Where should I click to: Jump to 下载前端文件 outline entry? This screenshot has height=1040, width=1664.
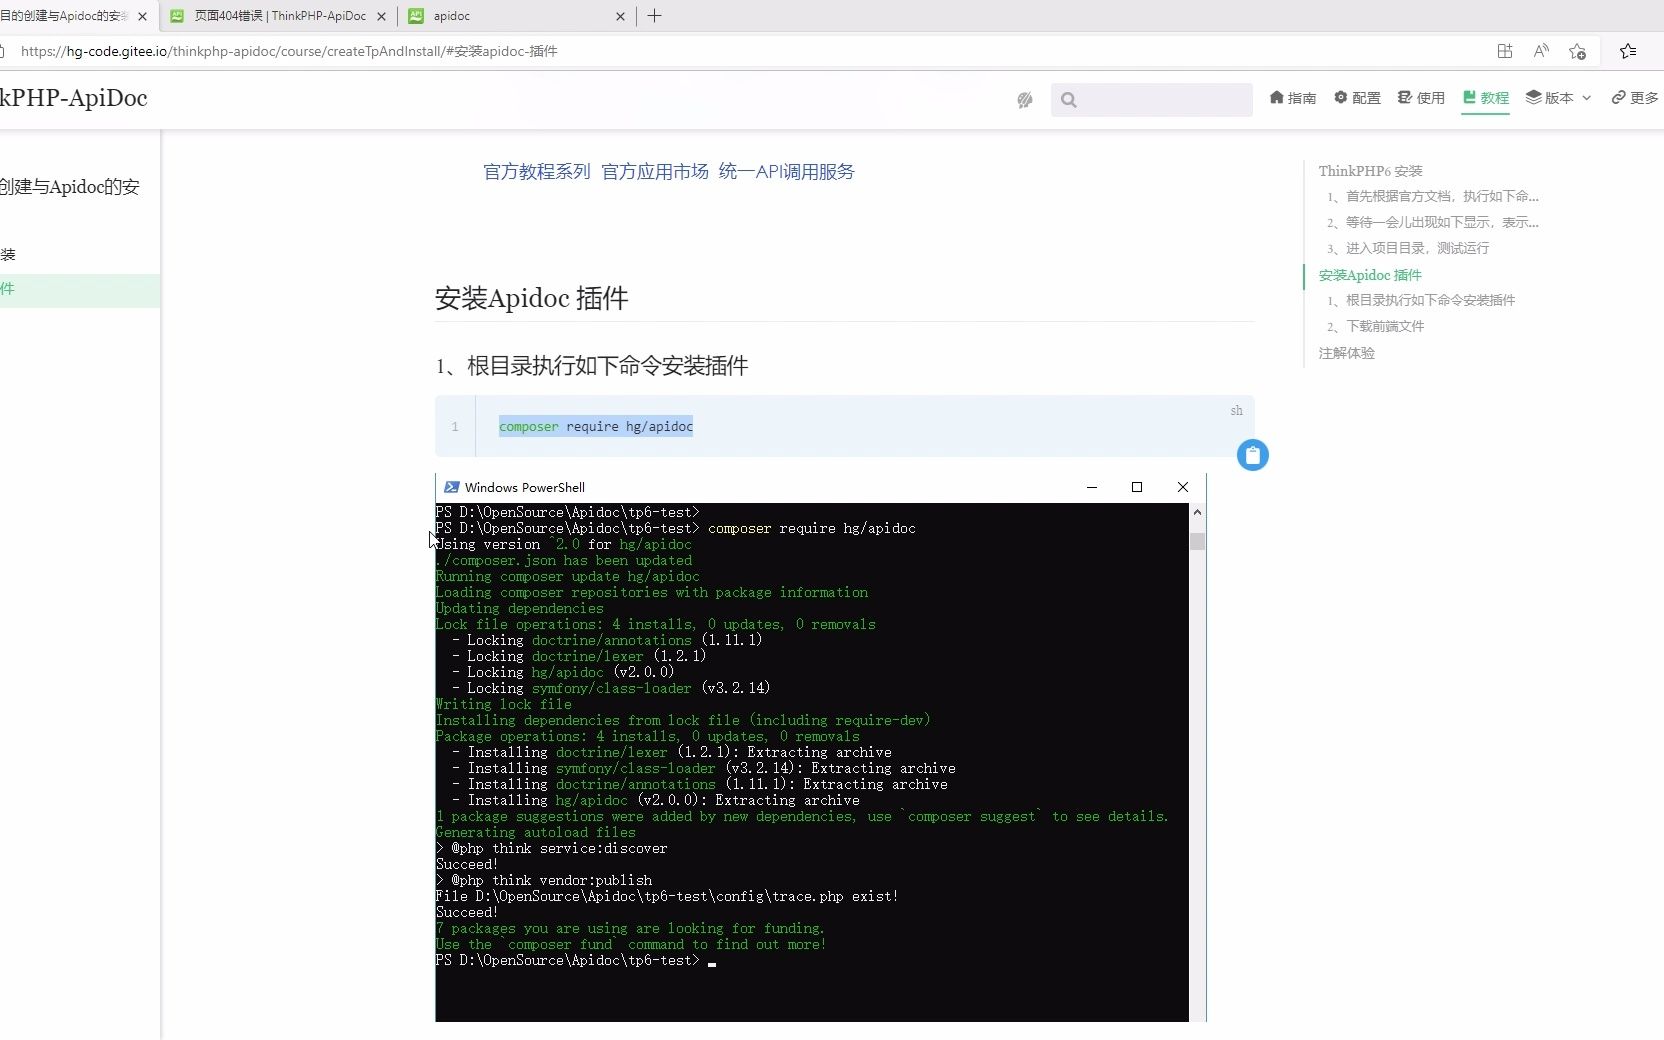[1376, 326]
